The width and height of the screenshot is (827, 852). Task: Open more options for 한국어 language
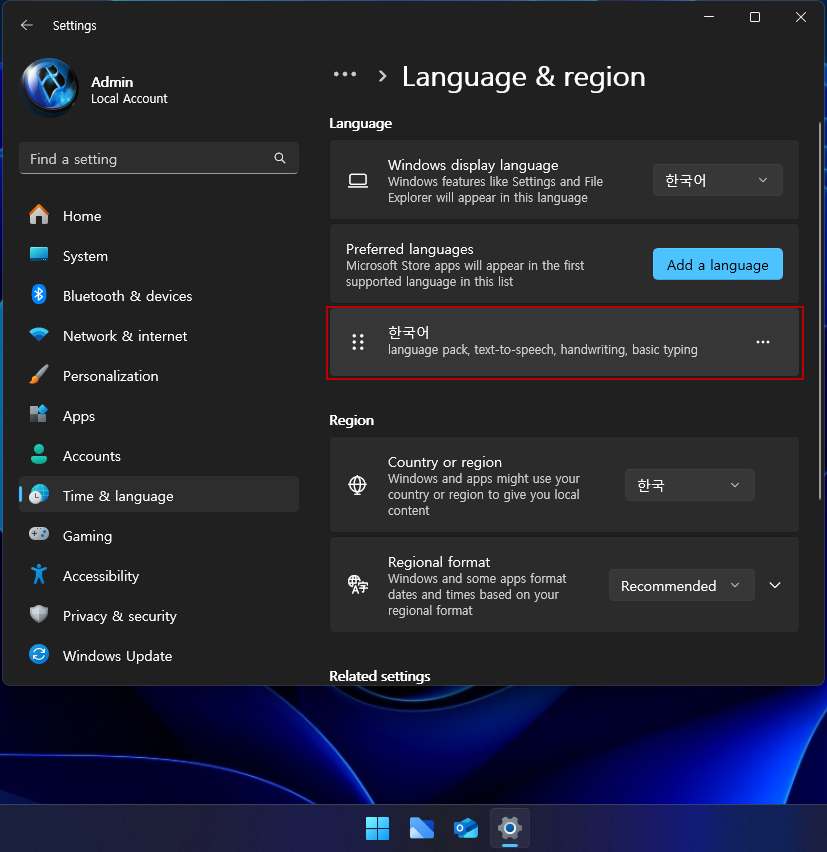pos(762,342)
